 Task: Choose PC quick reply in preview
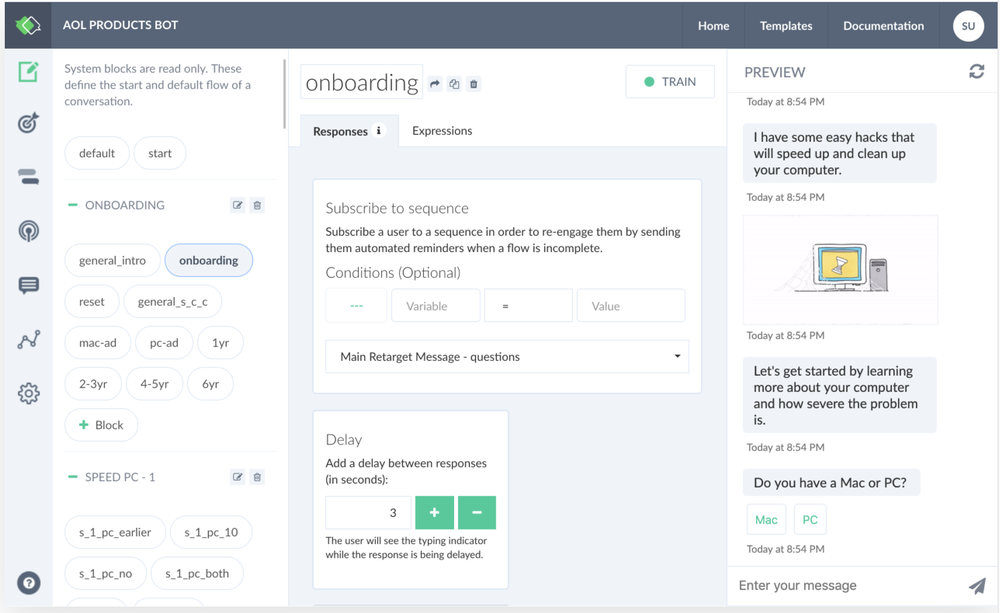click(810, 519)
